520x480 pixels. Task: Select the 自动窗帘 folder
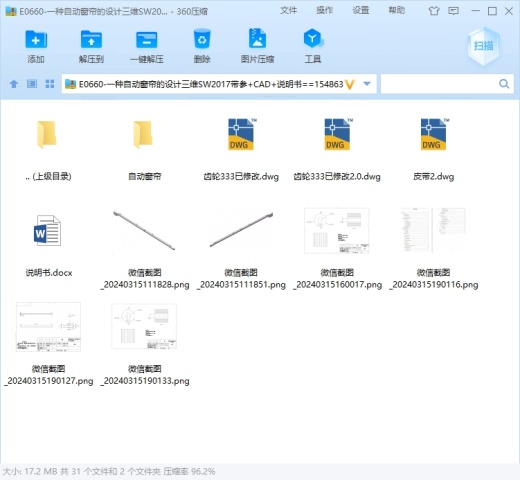coord(143,134)
